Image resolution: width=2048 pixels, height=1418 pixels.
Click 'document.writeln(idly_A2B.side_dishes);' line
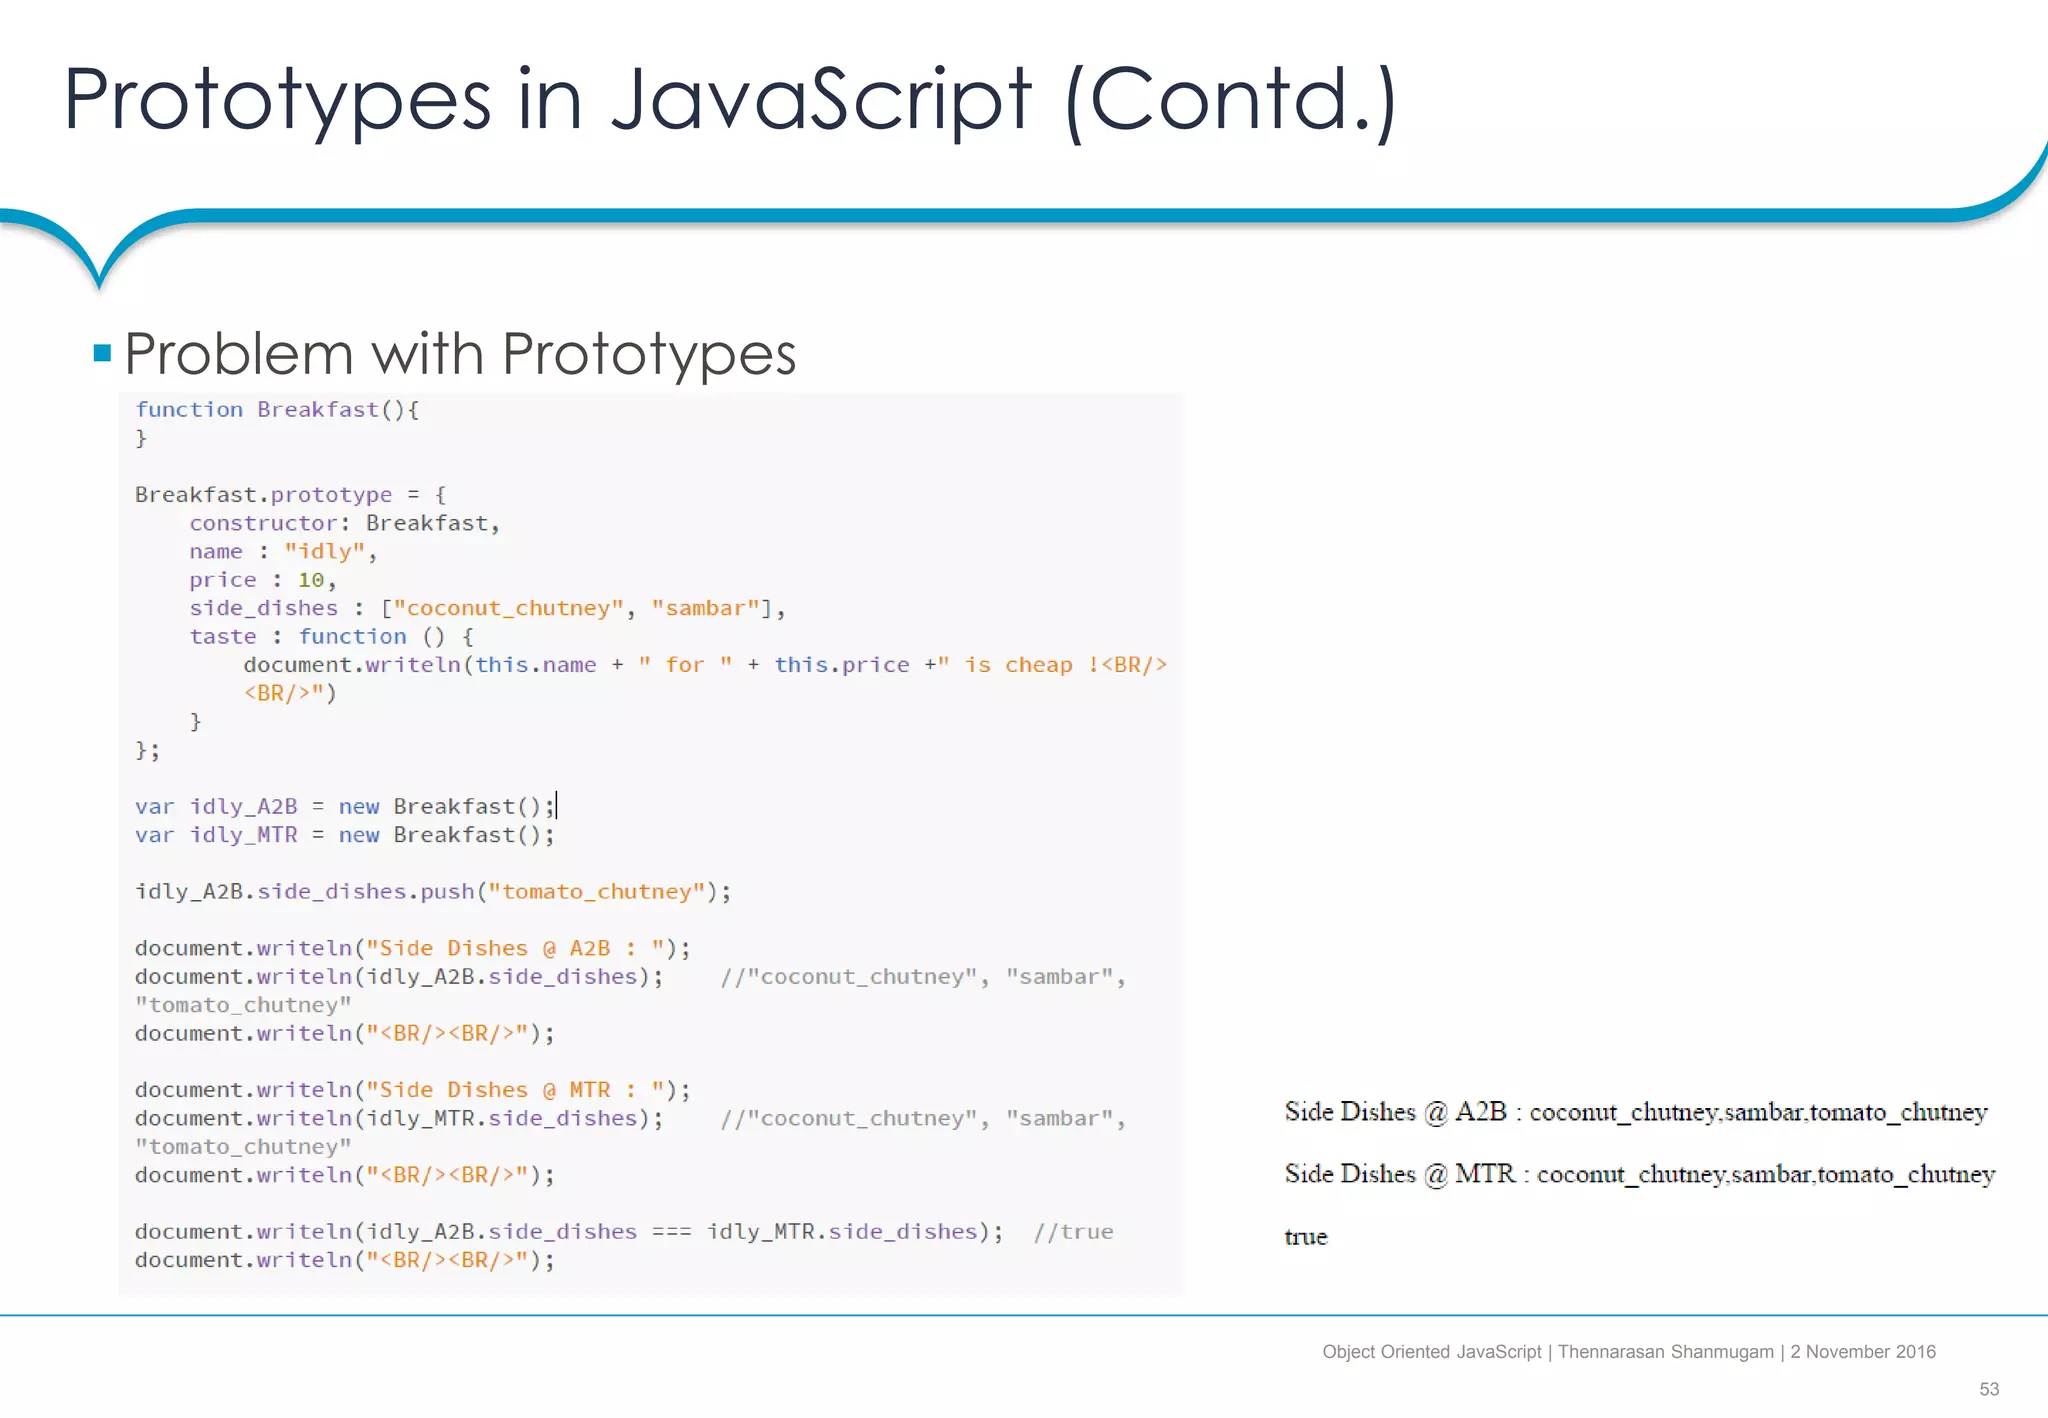click(x=399, y=977)
